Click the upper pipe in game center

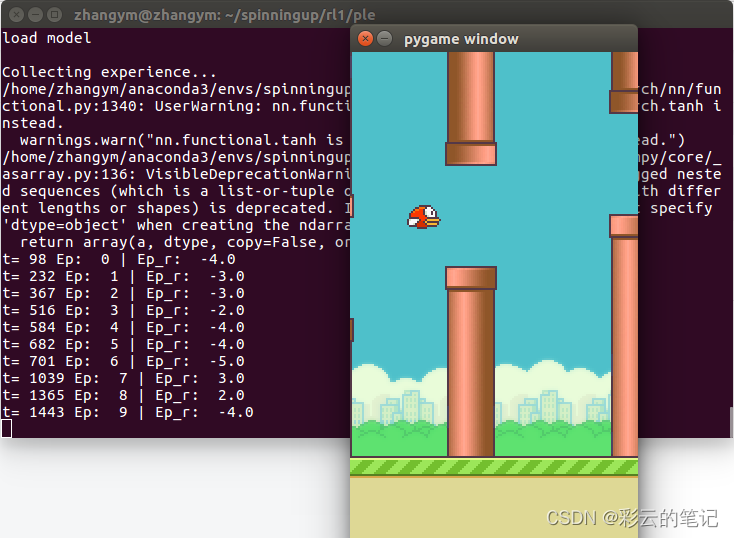click(x=470, y=109)
